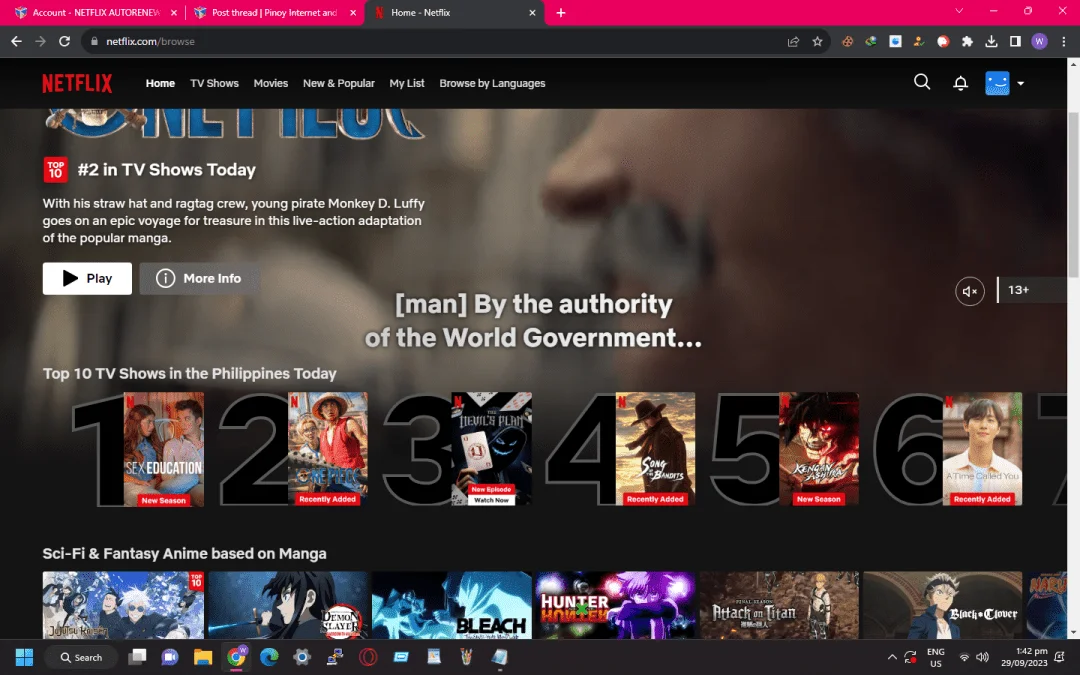Close the Home - Netflix tab

(x=532, y=12)
